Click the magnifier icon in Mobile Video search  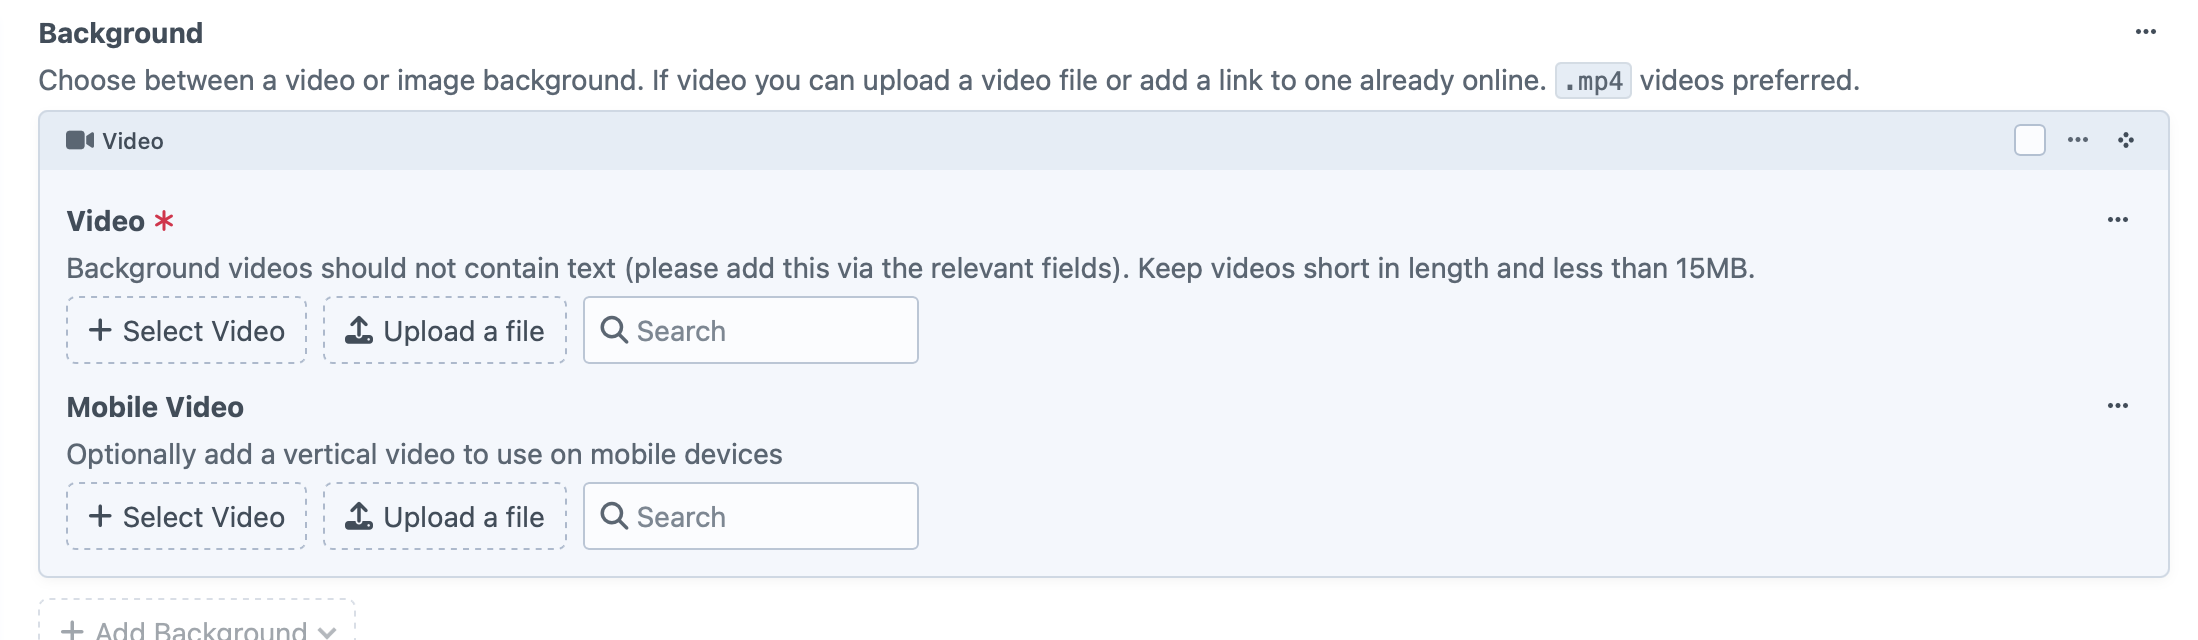614,516
